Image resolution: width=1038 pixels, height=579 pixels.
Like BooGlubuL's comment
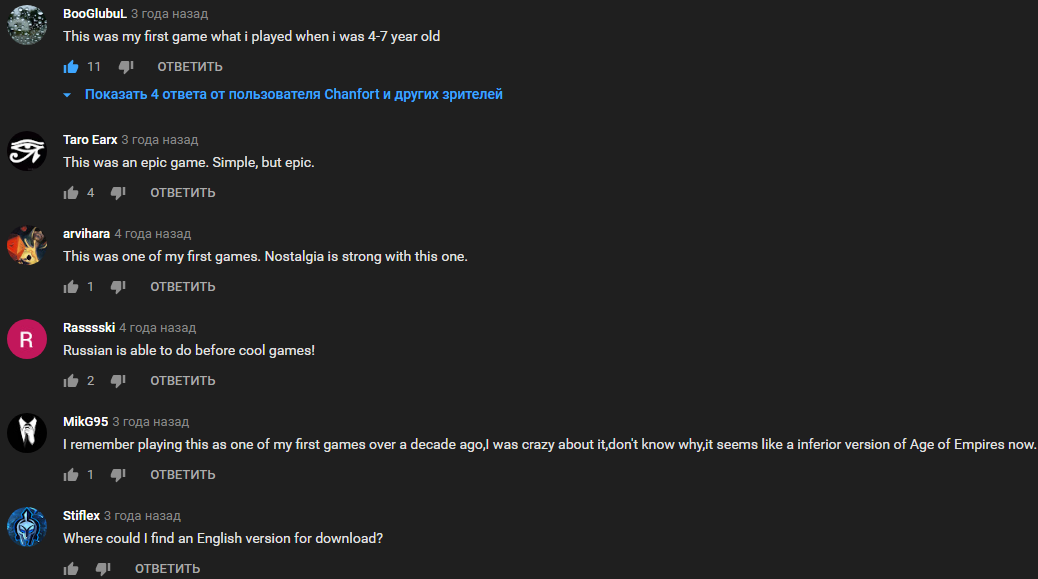tap(71, 67)
